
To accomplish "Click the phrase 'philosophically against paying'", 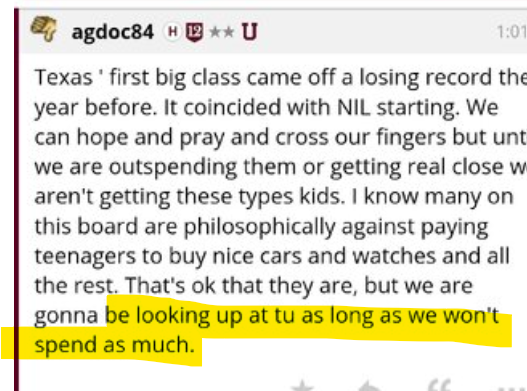I will (x=336, y=227).
